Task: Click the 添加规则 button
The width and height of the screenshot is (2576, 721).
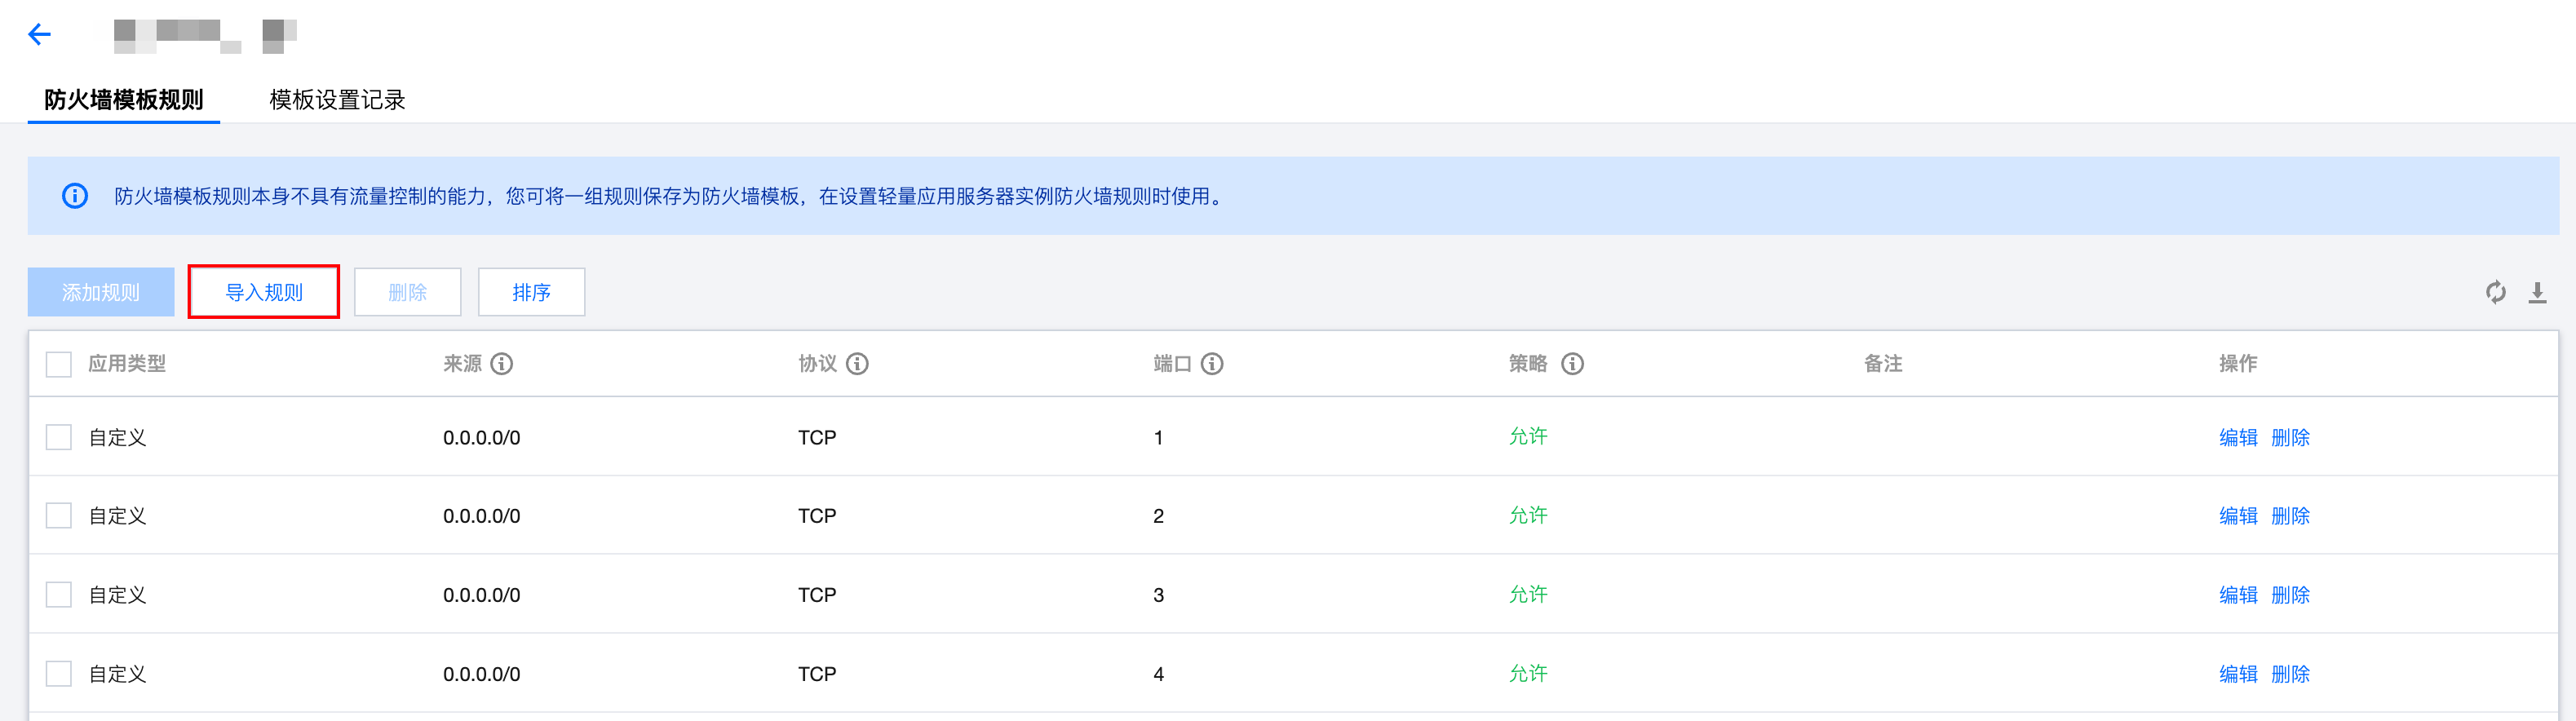Action: point(101,292)
